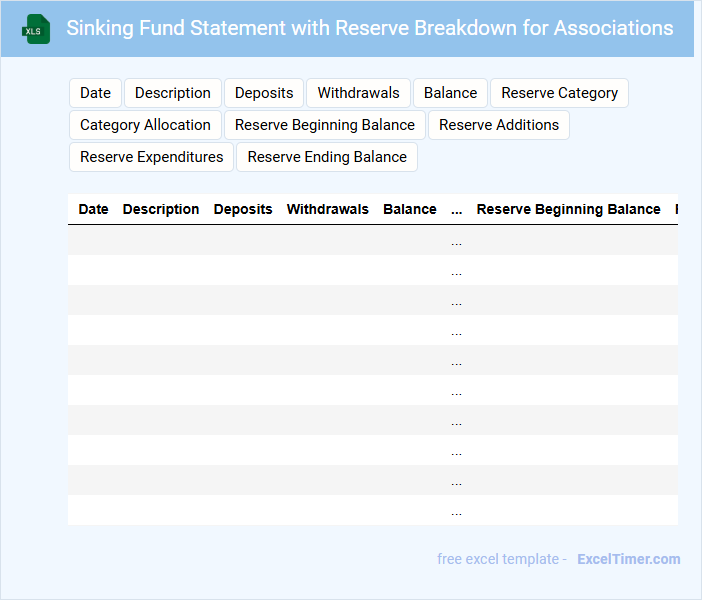The image size is (702, 600).
Task: Click the Deposits column header
Action: tap(243, 209)
